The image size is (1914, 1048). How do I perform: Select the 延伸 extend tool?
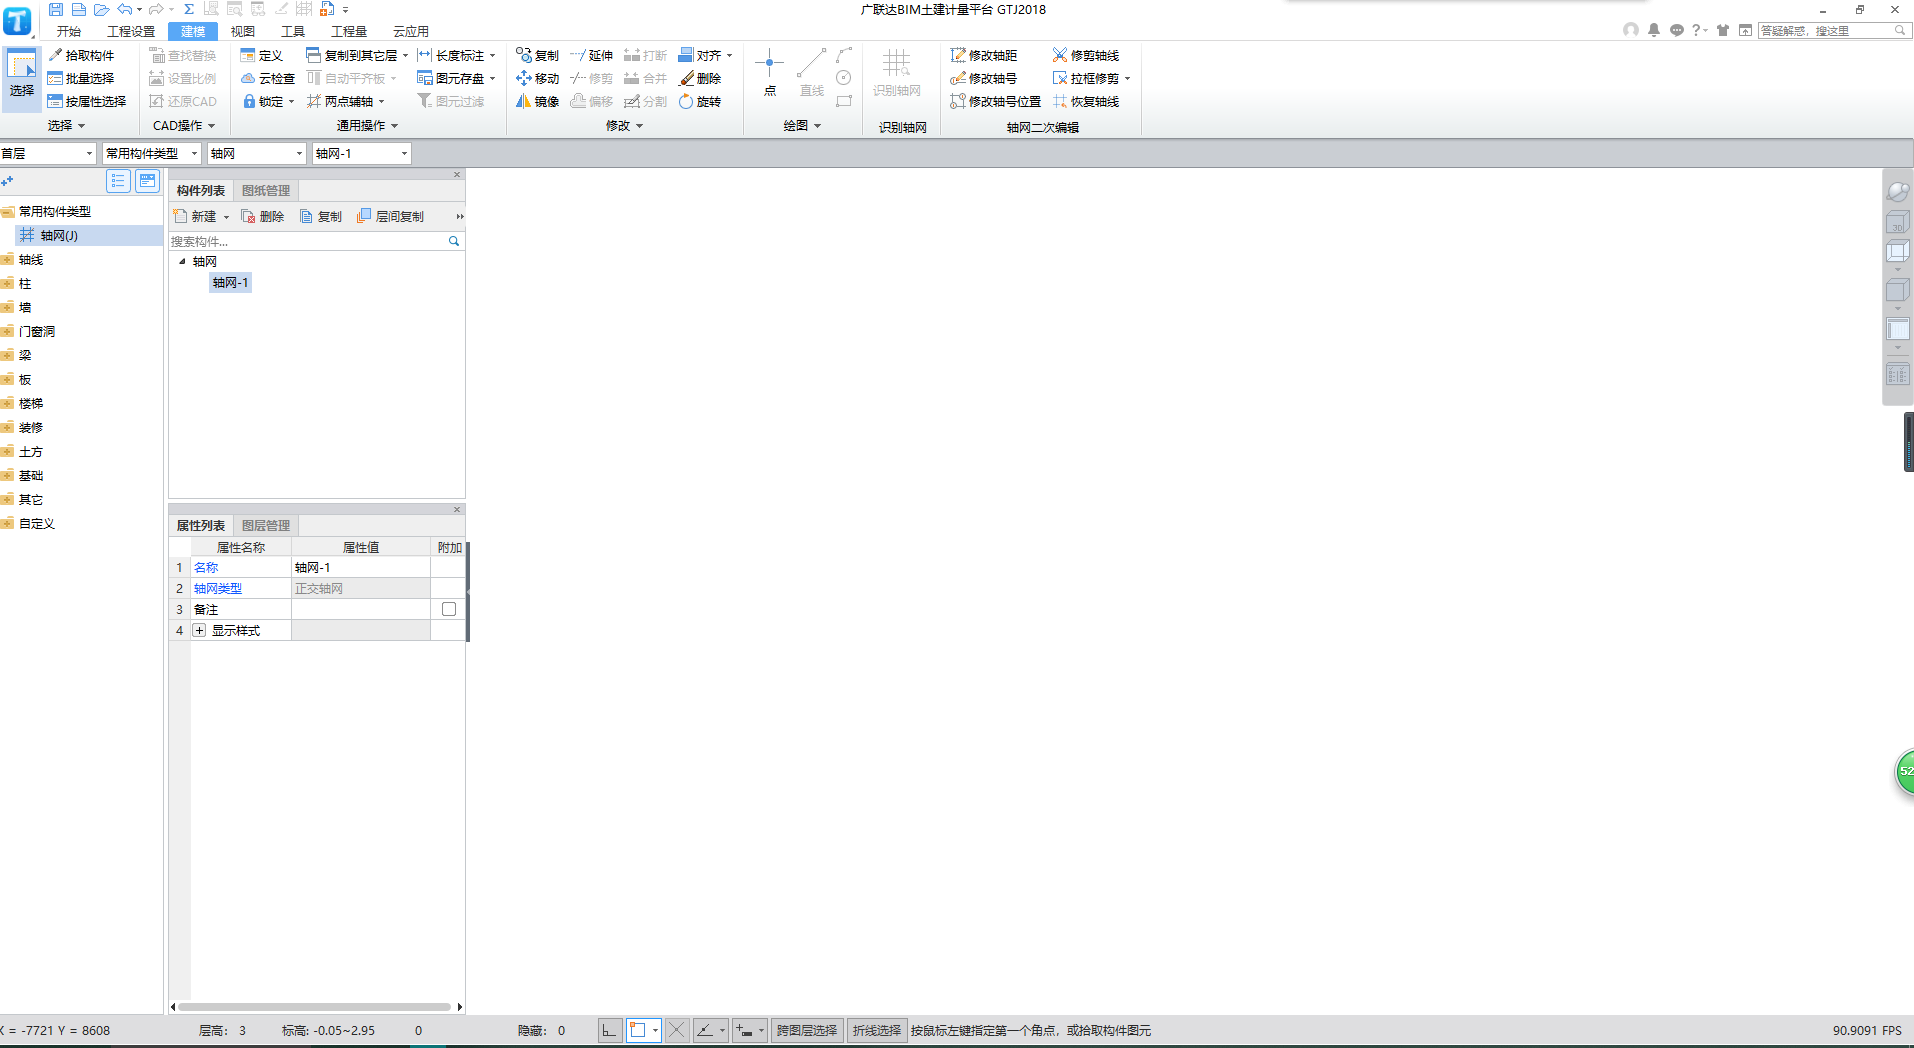pyautogui.click(x=592, y=55)
